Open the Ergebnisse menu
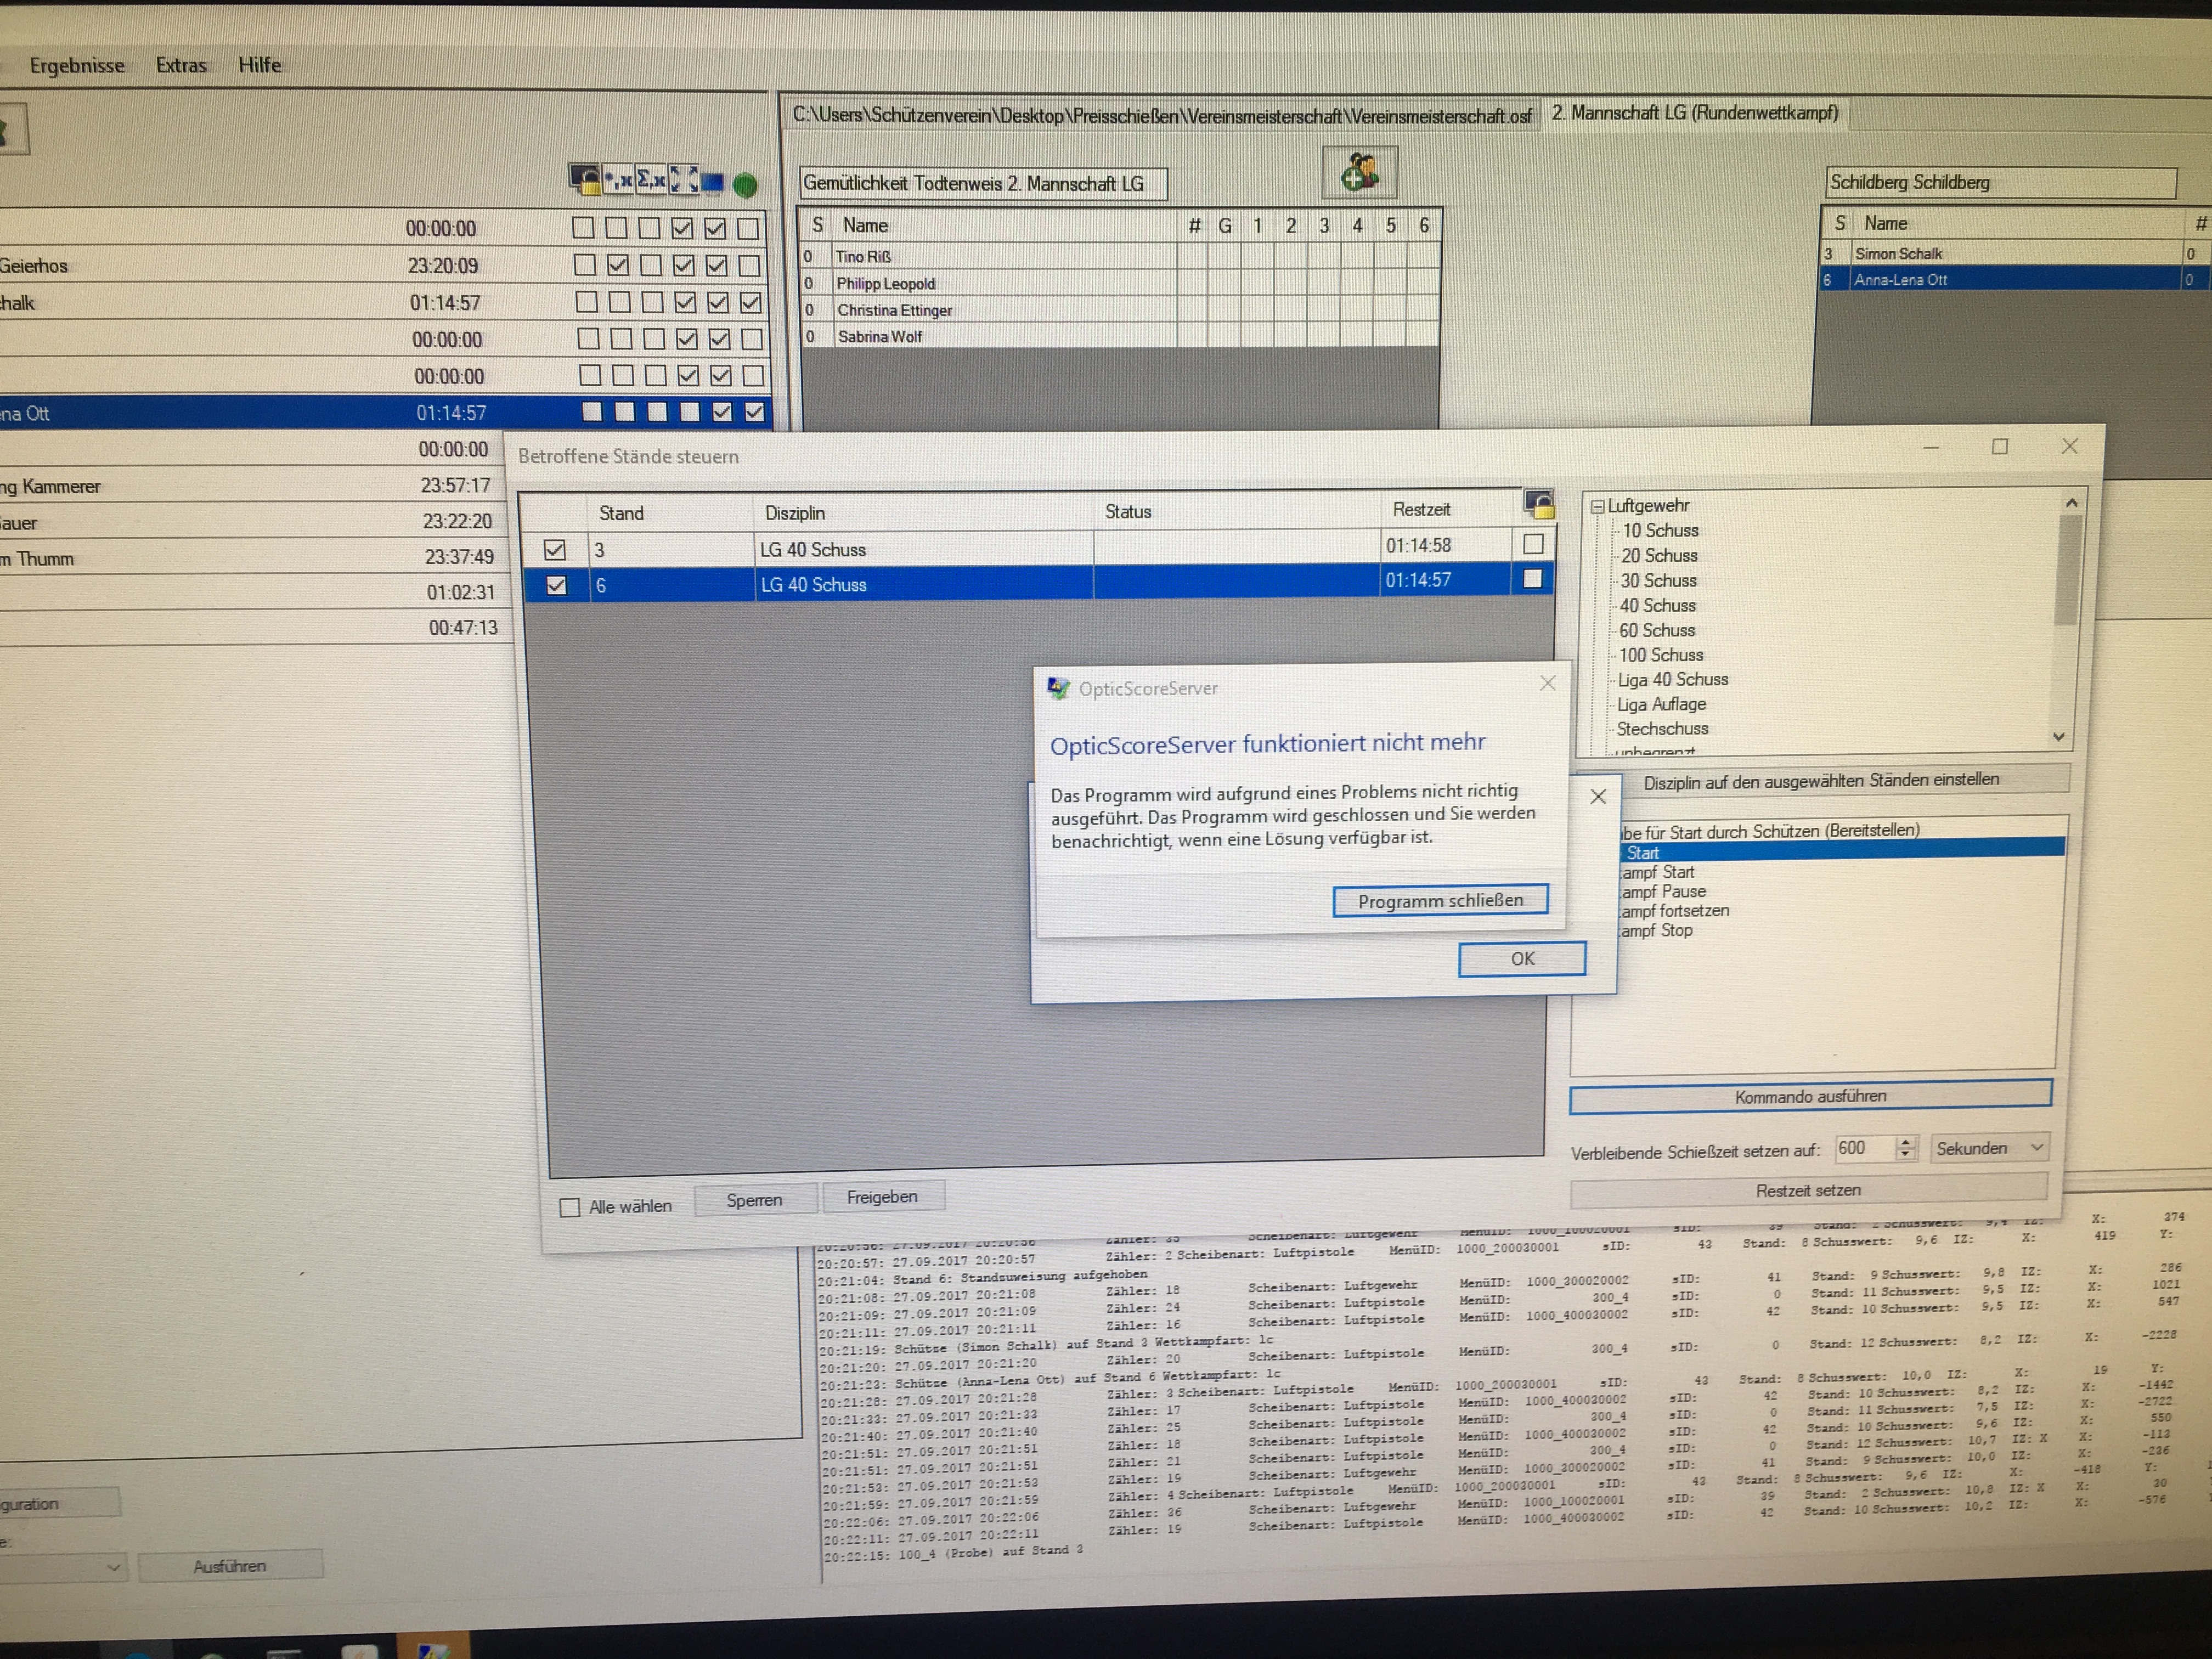The height and width of the screenshot is (1659, 2212). point(77,66)
